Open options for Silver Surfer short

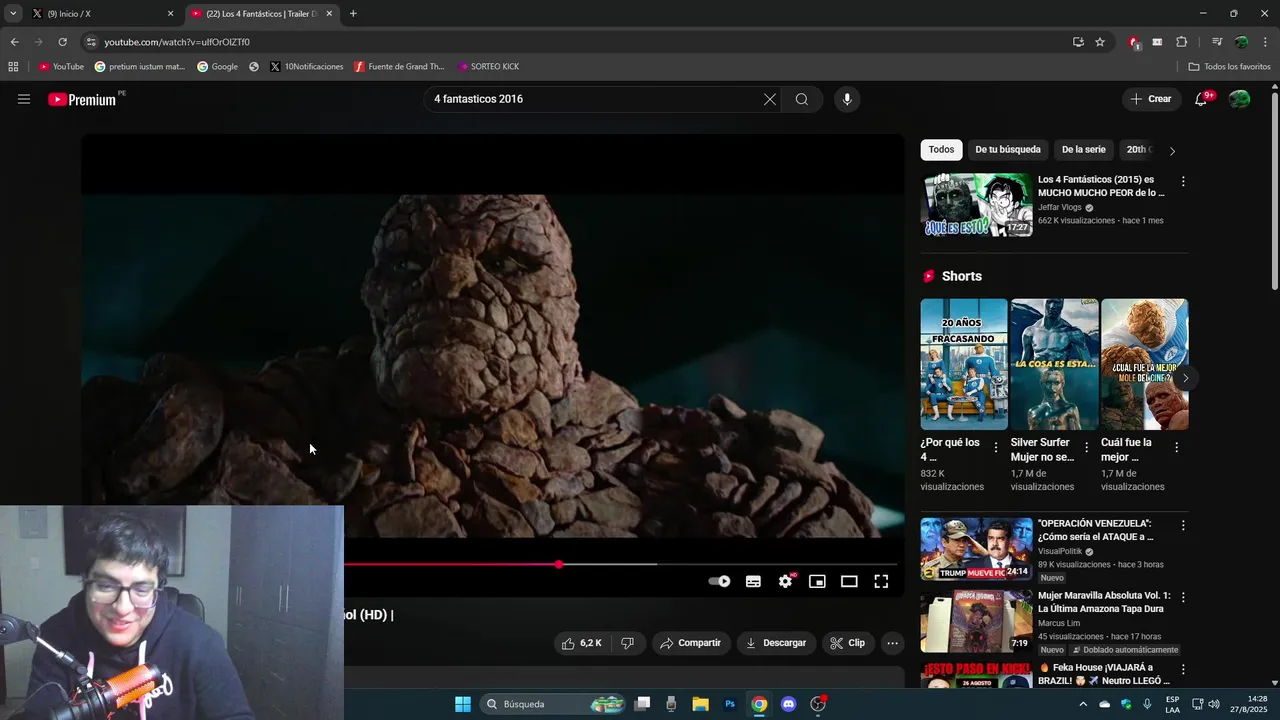1086,448
